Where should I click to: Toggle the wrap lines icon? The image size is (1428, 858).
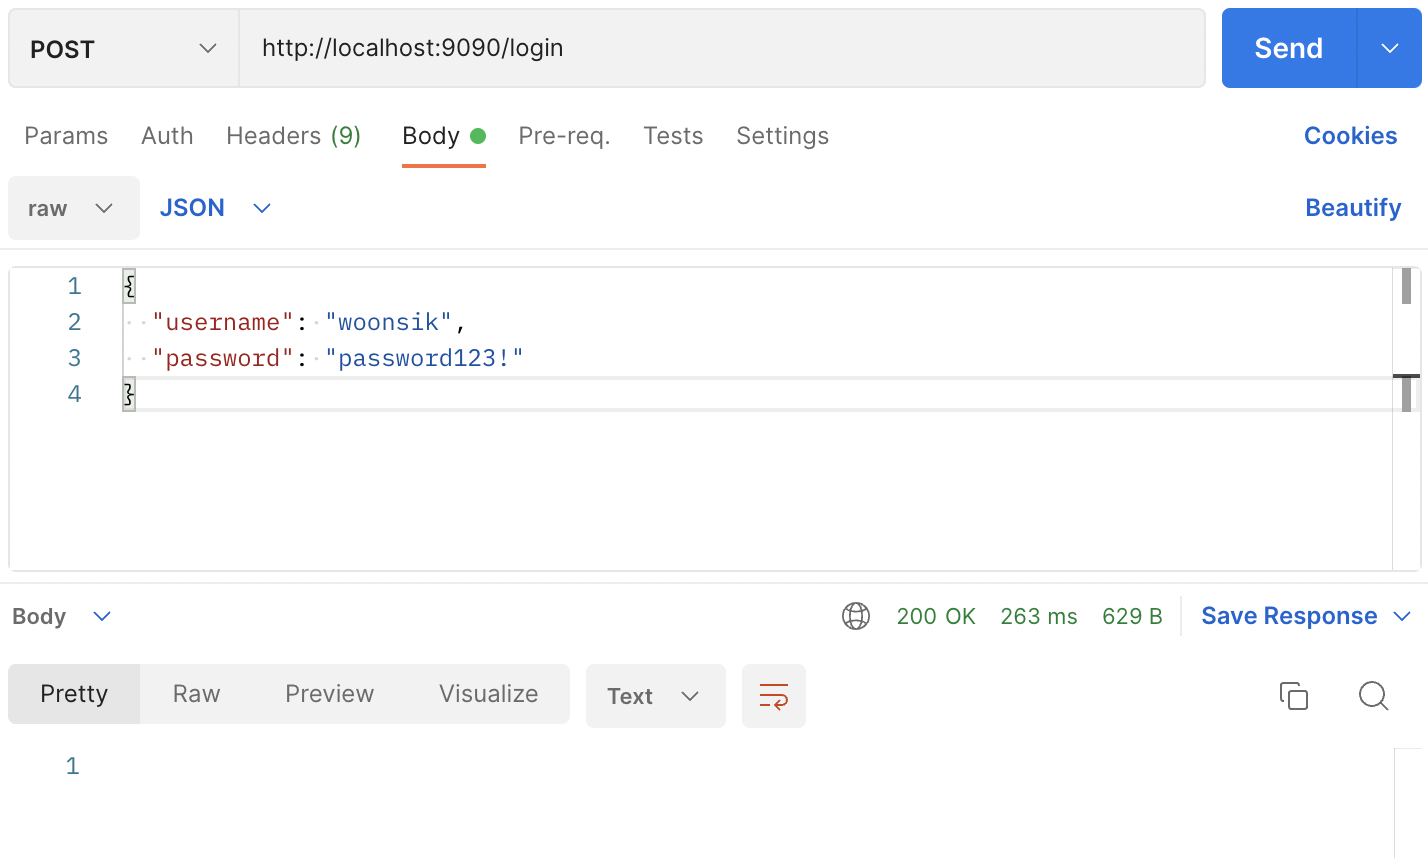point(774,696)
